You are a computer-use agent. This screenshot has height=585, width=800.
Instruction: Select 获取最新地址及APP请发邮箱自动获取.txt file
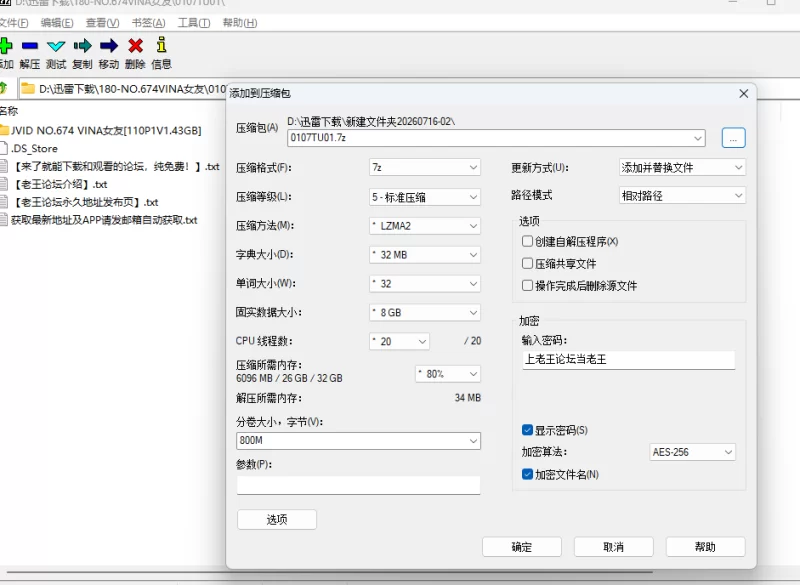point(104,220)
